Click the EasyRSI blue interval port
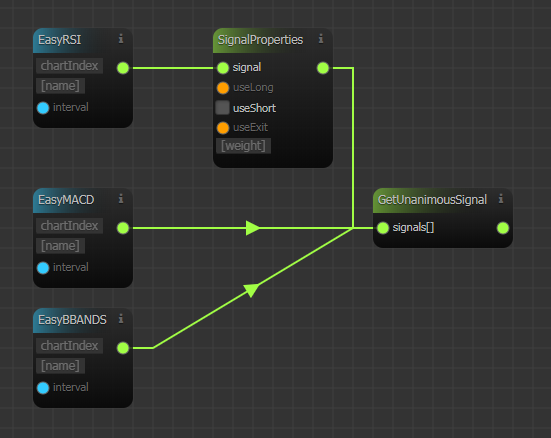The image size is (551, 438). coord(43,108)
